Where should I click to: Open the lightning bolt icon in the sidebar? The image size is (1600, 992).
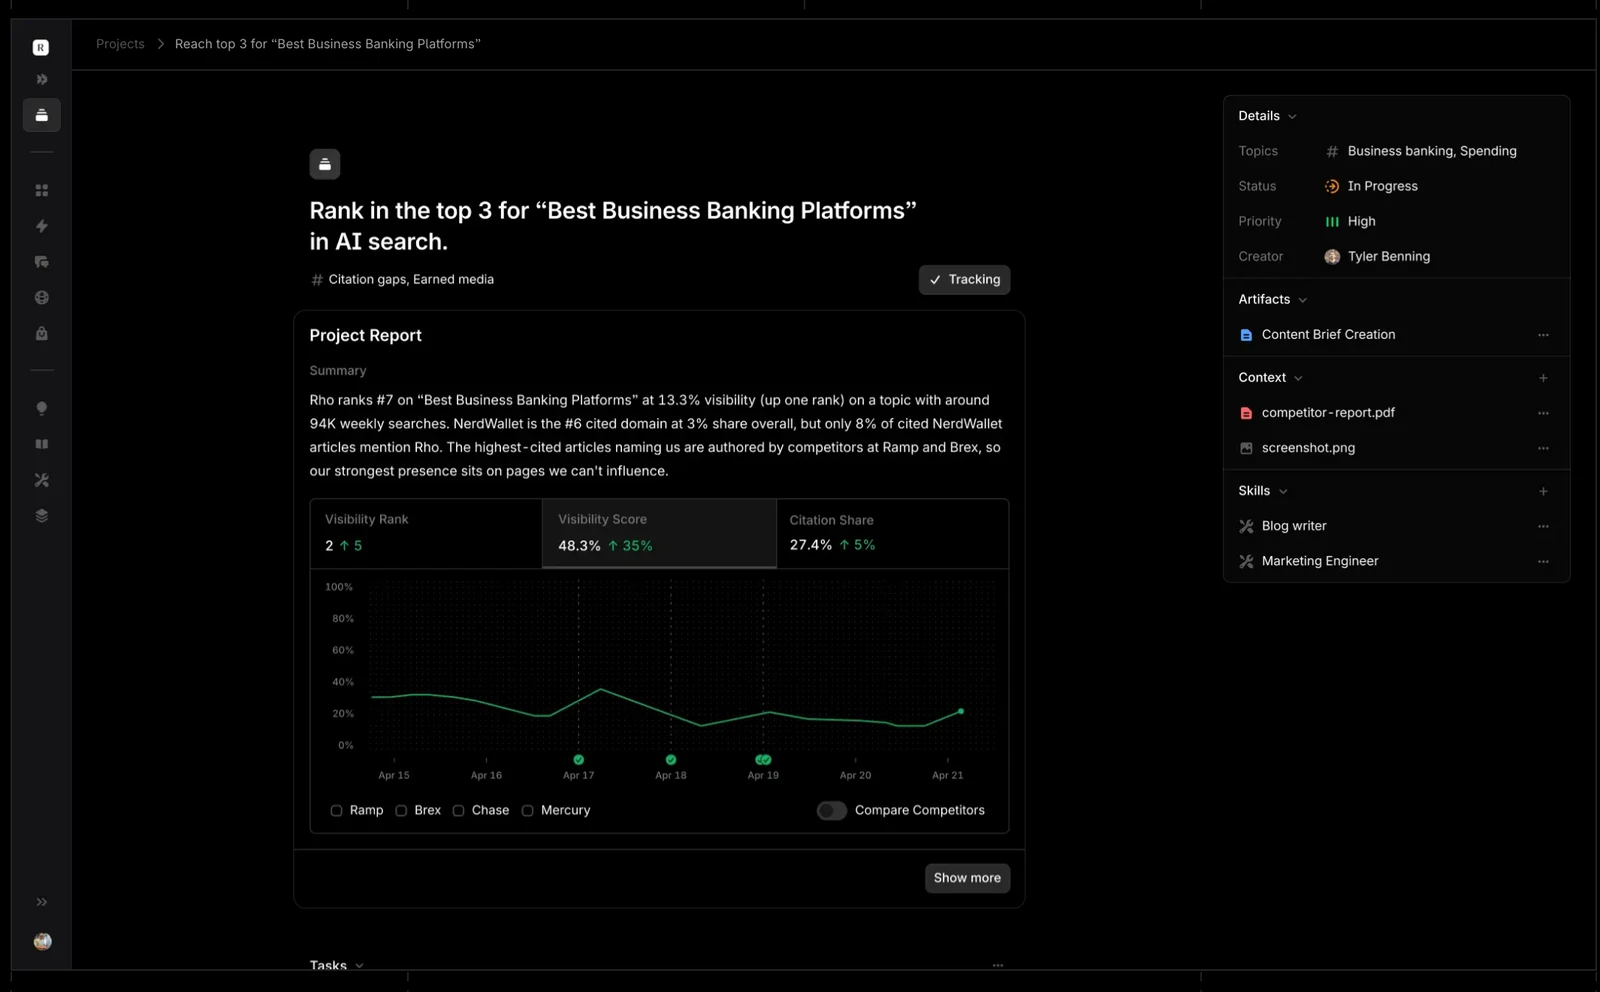tap(42, 226)
